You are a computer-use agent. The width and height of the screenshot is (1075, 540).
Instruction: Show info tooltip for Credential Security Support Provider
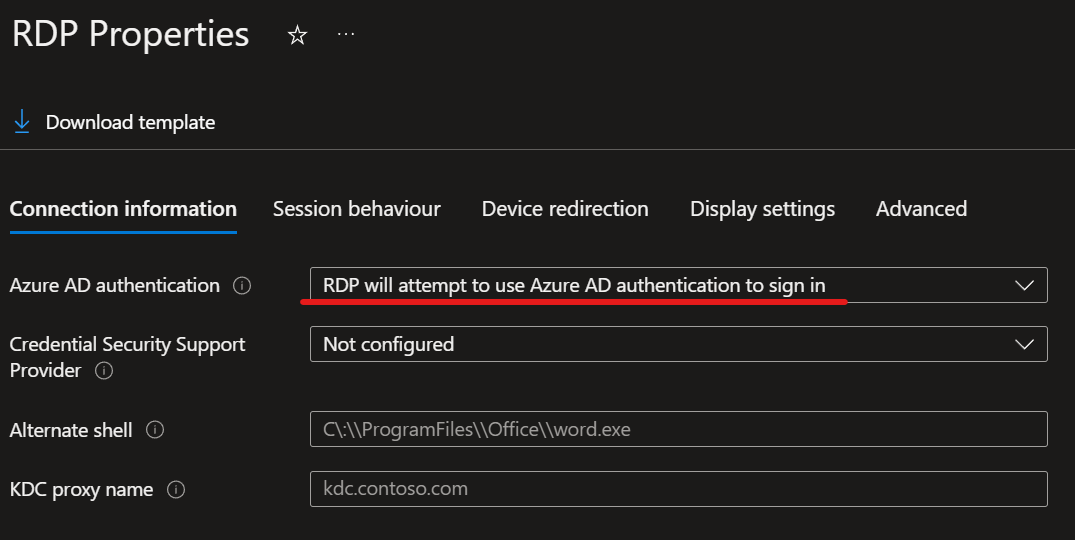coord(104,371)
